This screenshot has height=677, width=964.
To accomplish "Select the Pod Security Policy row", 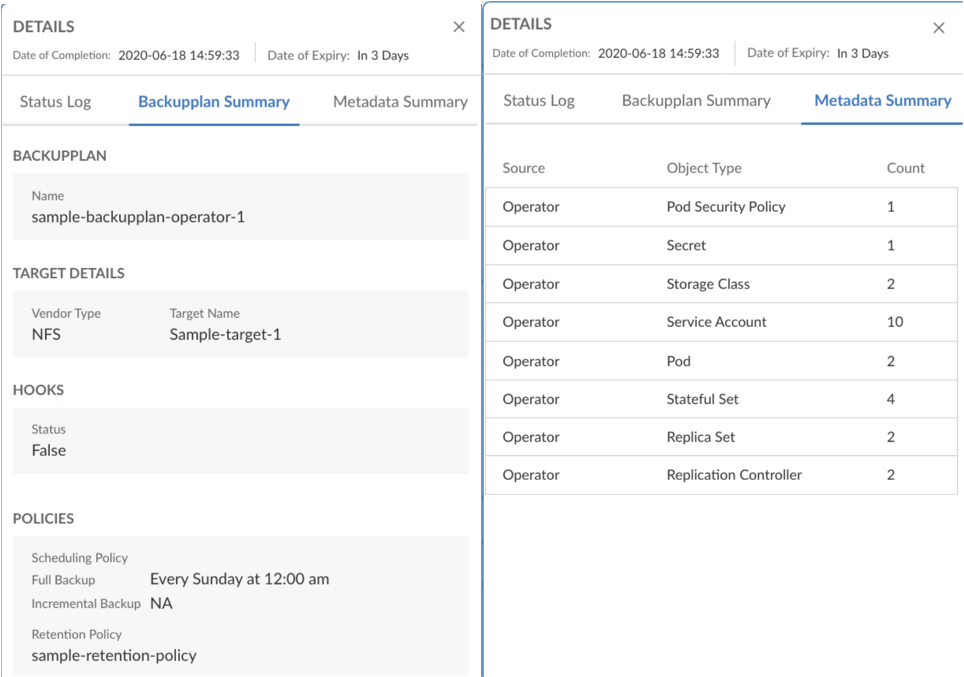I will coord(721,207).
